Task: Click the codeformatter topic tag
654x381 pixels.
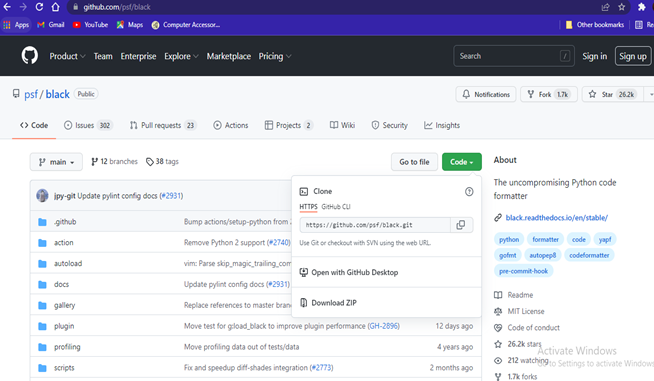Action: (589, 255)
